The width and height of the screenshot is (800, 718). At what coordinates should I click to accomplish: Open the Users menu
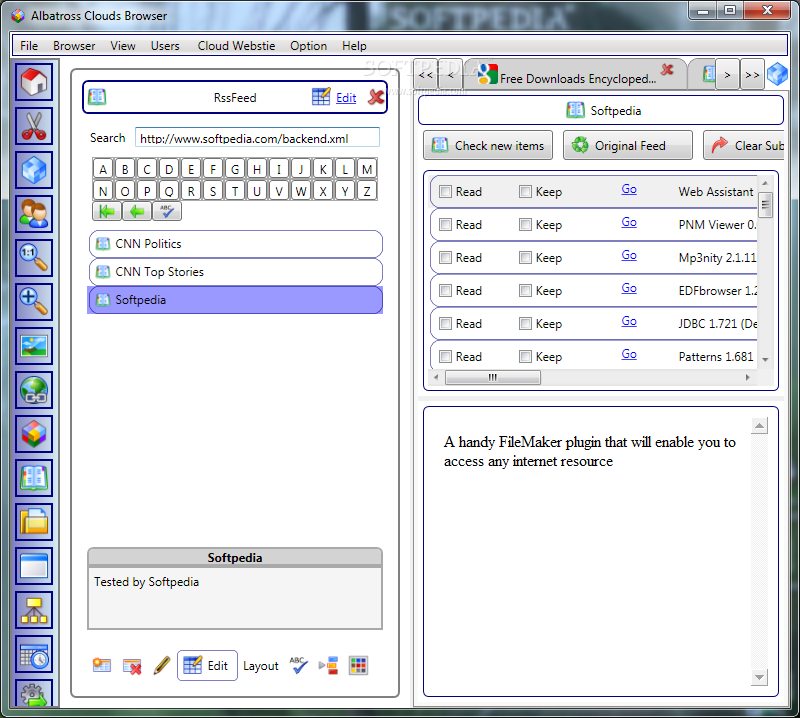pyautogui.click(x=165, y=46)
